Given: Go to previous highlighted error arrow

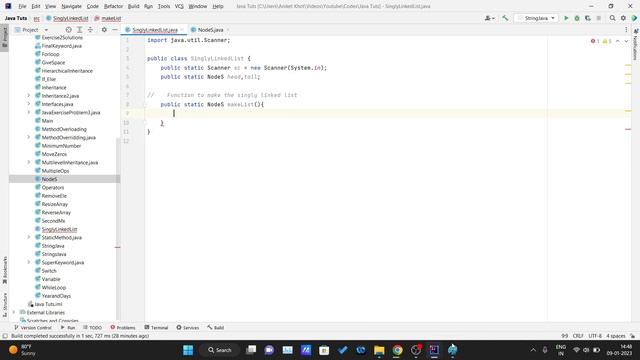Looking at the screenshot, I should click(618, 41).
